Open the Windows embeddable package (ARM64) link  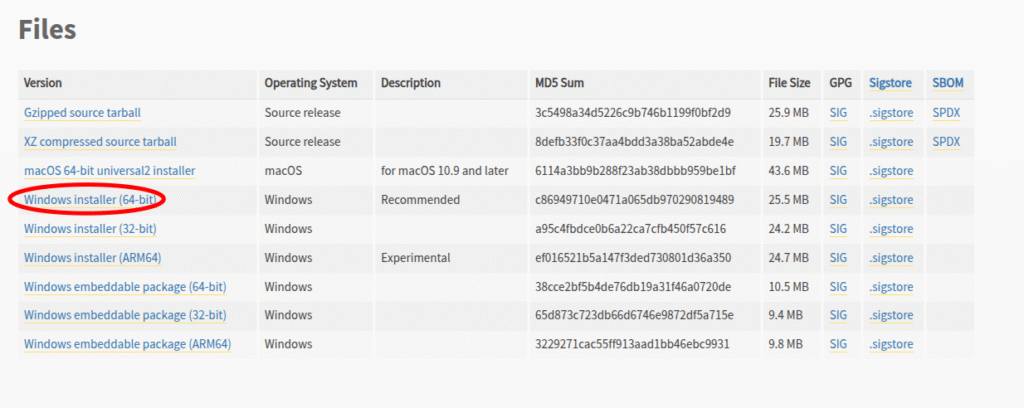127,344
